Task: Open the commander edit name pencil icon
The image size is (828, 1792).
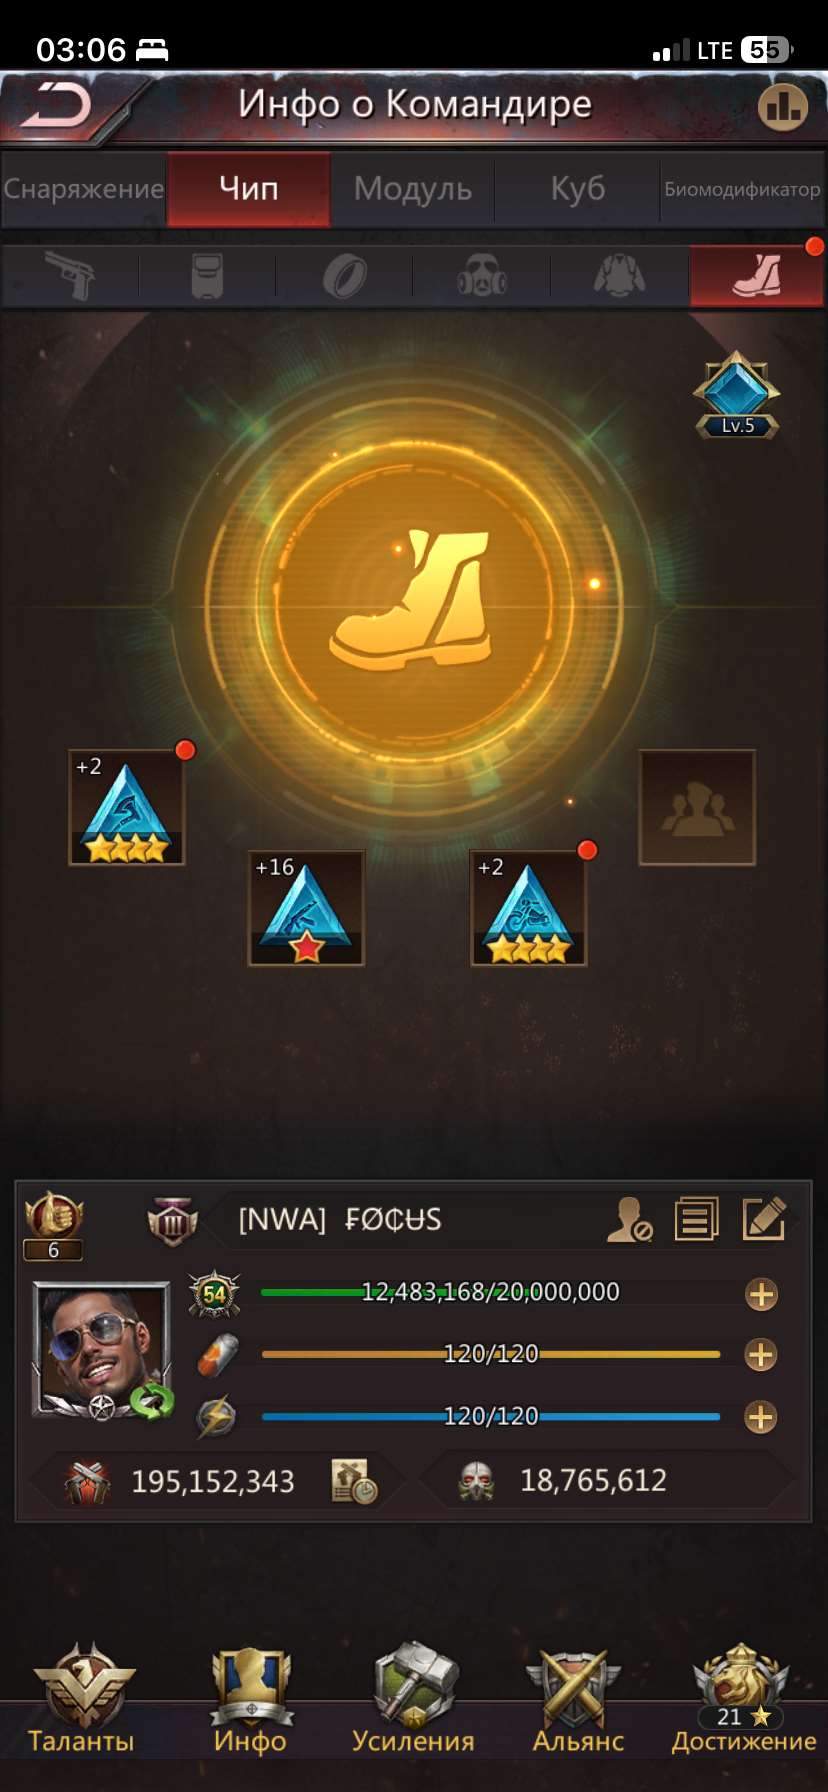Action: [764, 1219]
